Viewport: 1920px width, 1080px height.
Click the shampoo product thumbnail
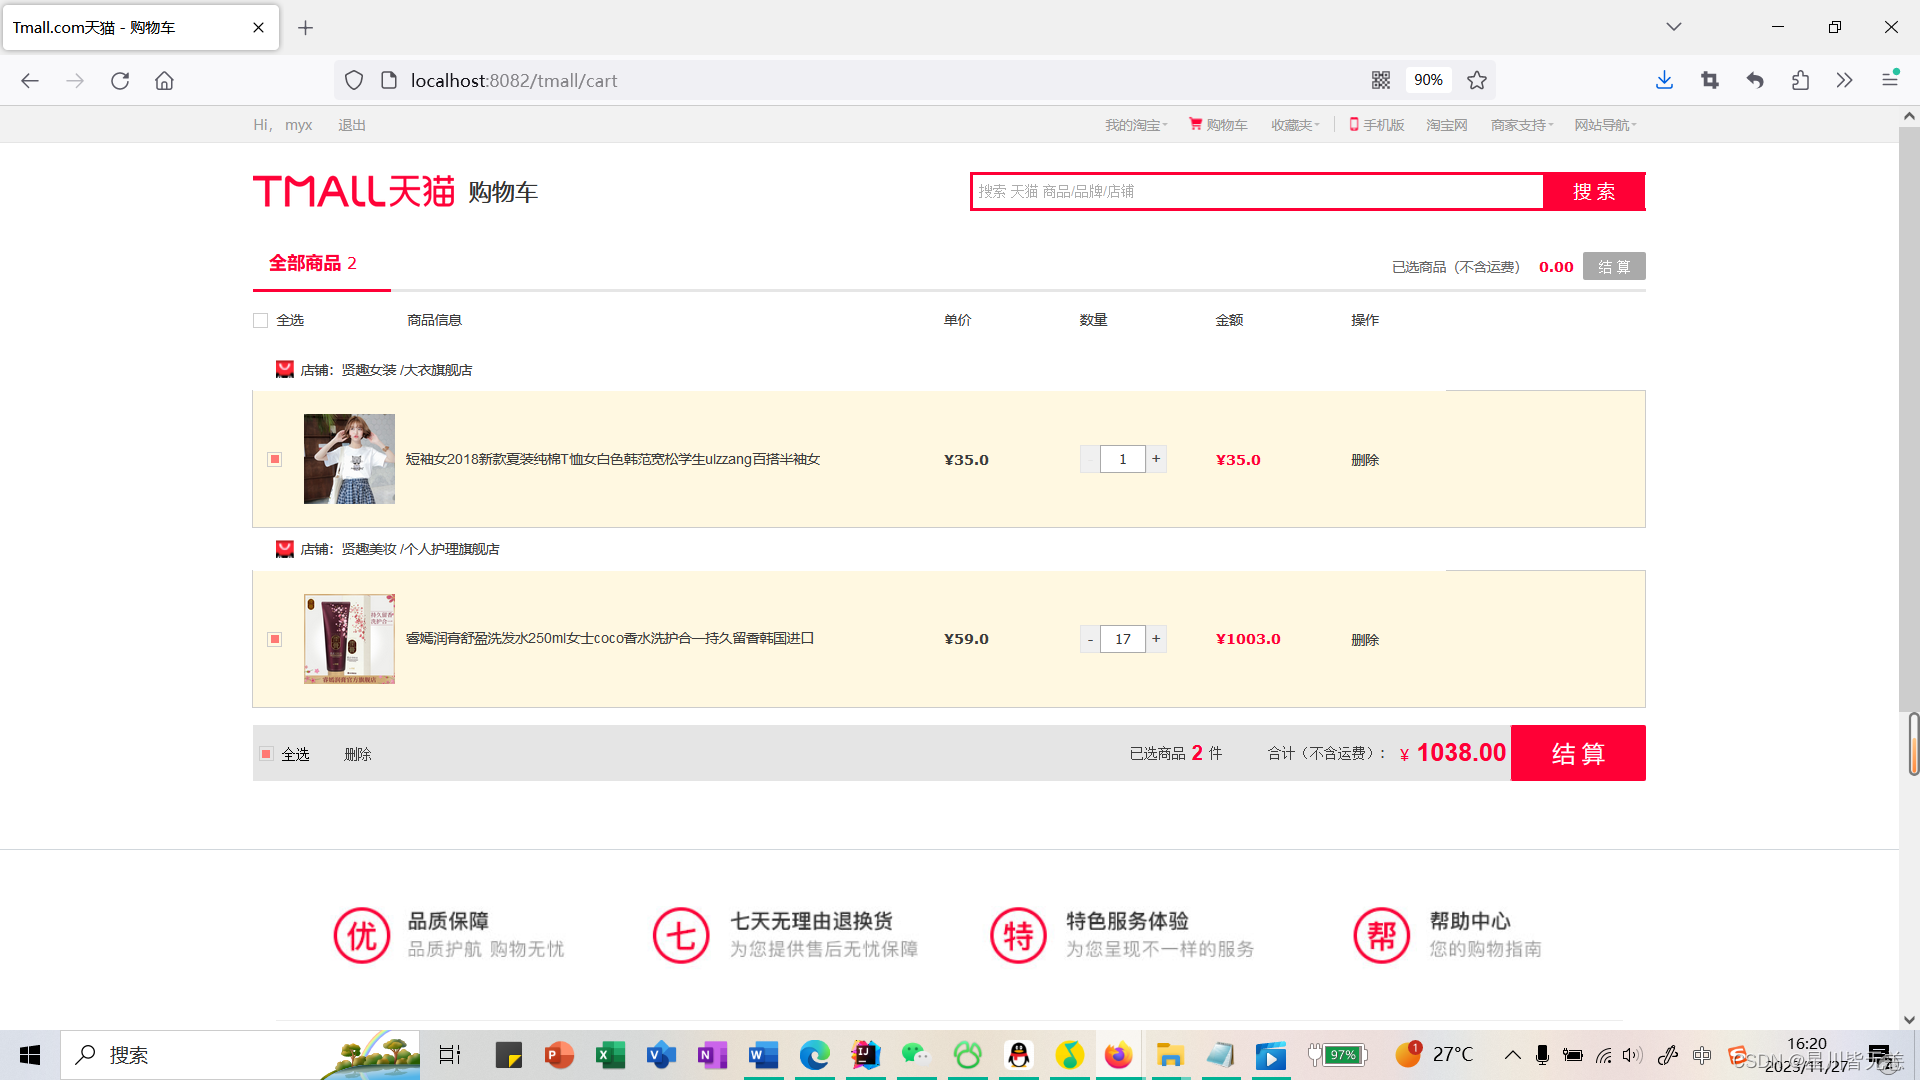(349, 639)
